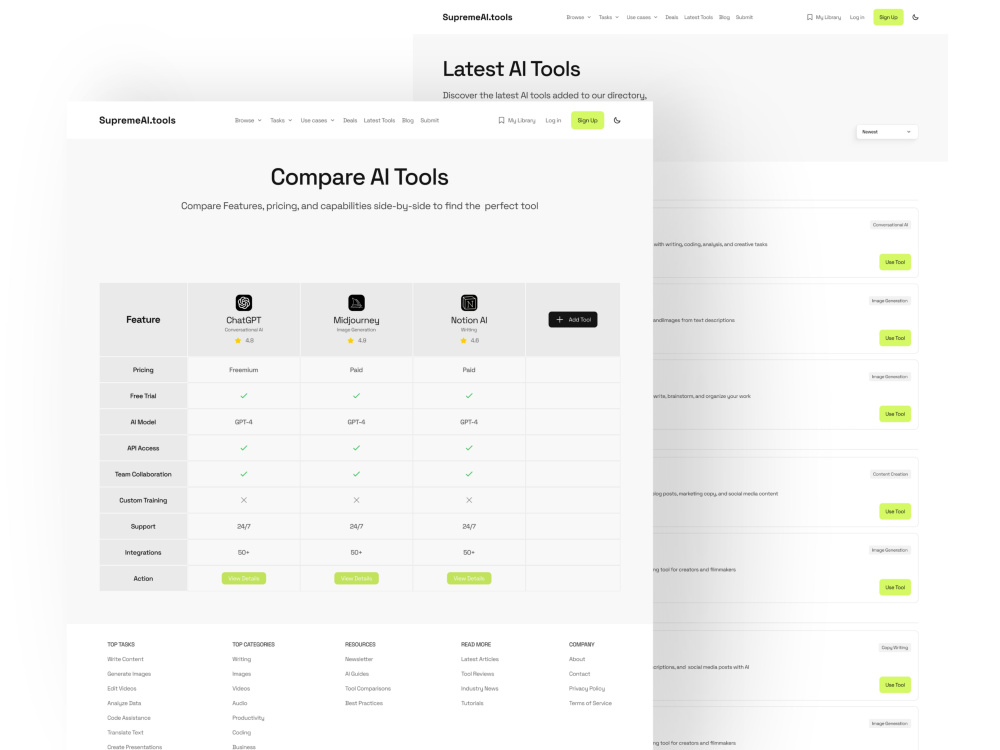Screen dimensions: 1000x750
Task: Toggle dark mode moon icon in Compare window
Action: click(617, 120)
